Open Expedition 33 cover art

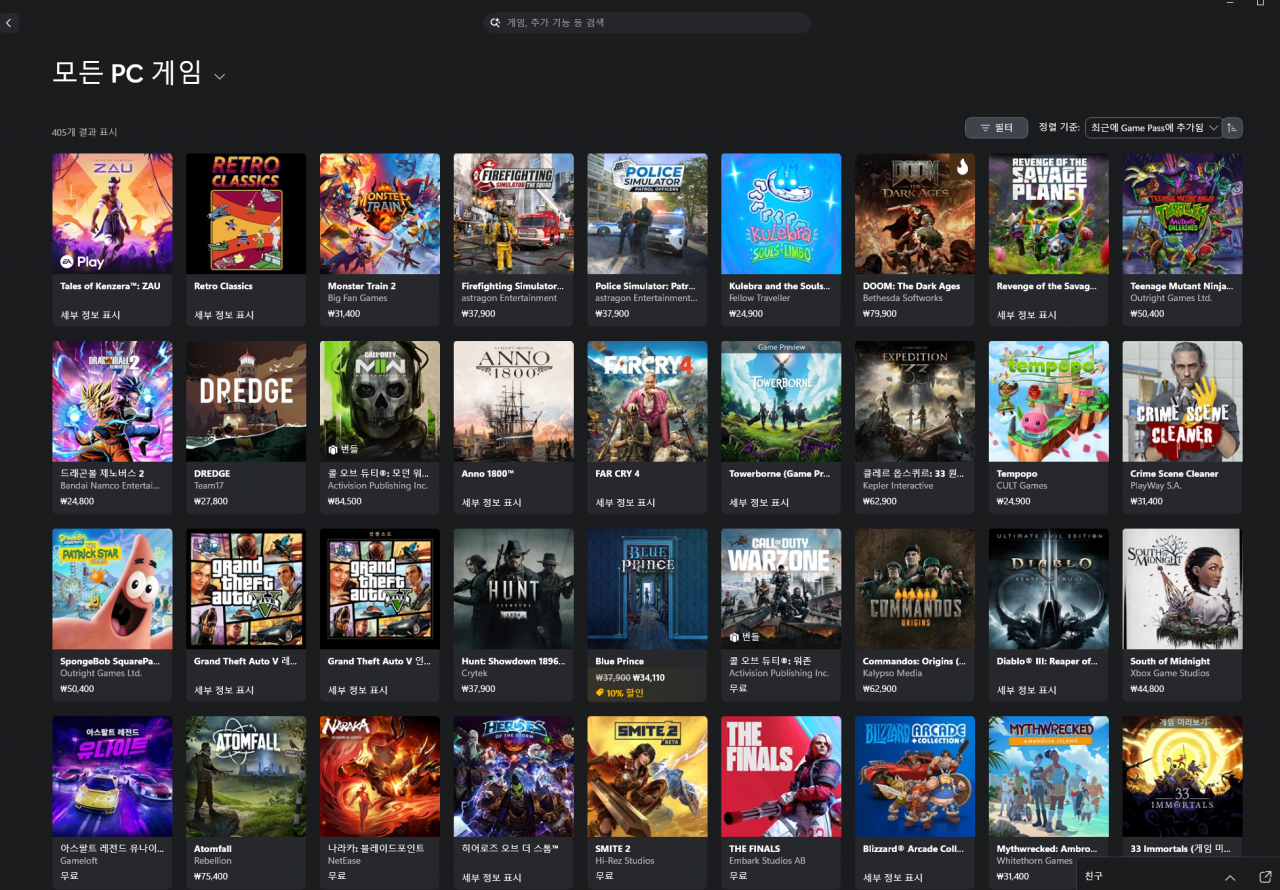(915, 401)
